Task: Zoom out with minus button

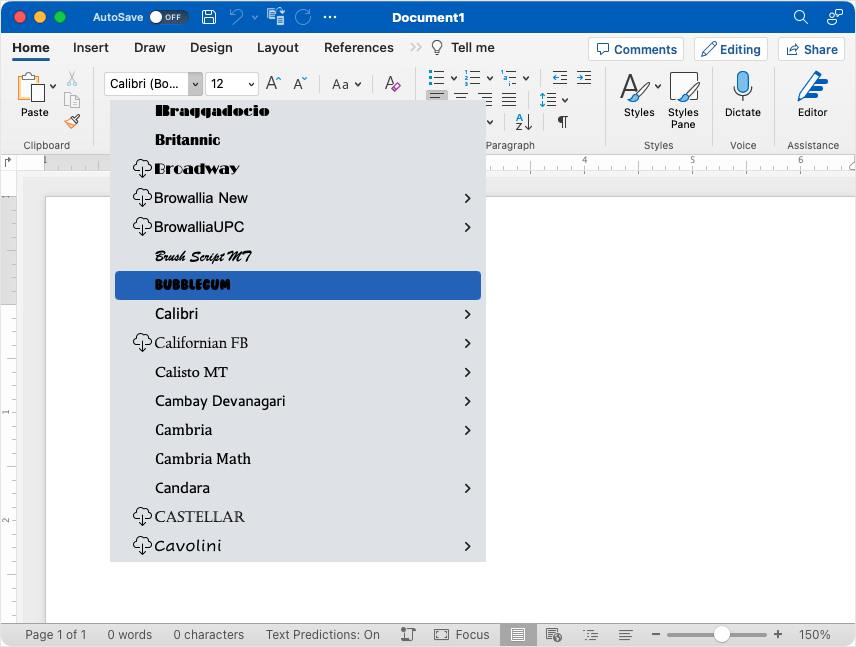Action: tap(656, 634)
